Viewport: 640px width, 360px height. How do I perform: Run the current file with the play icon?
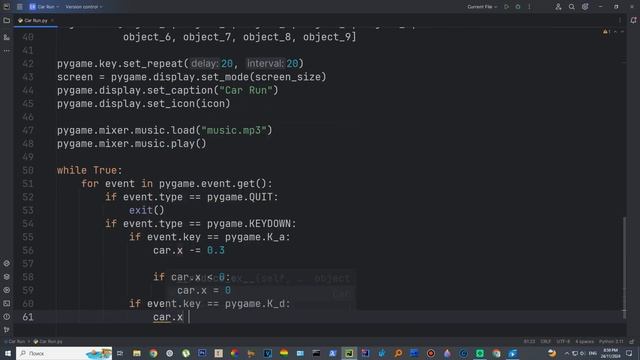tap(507, 7)
